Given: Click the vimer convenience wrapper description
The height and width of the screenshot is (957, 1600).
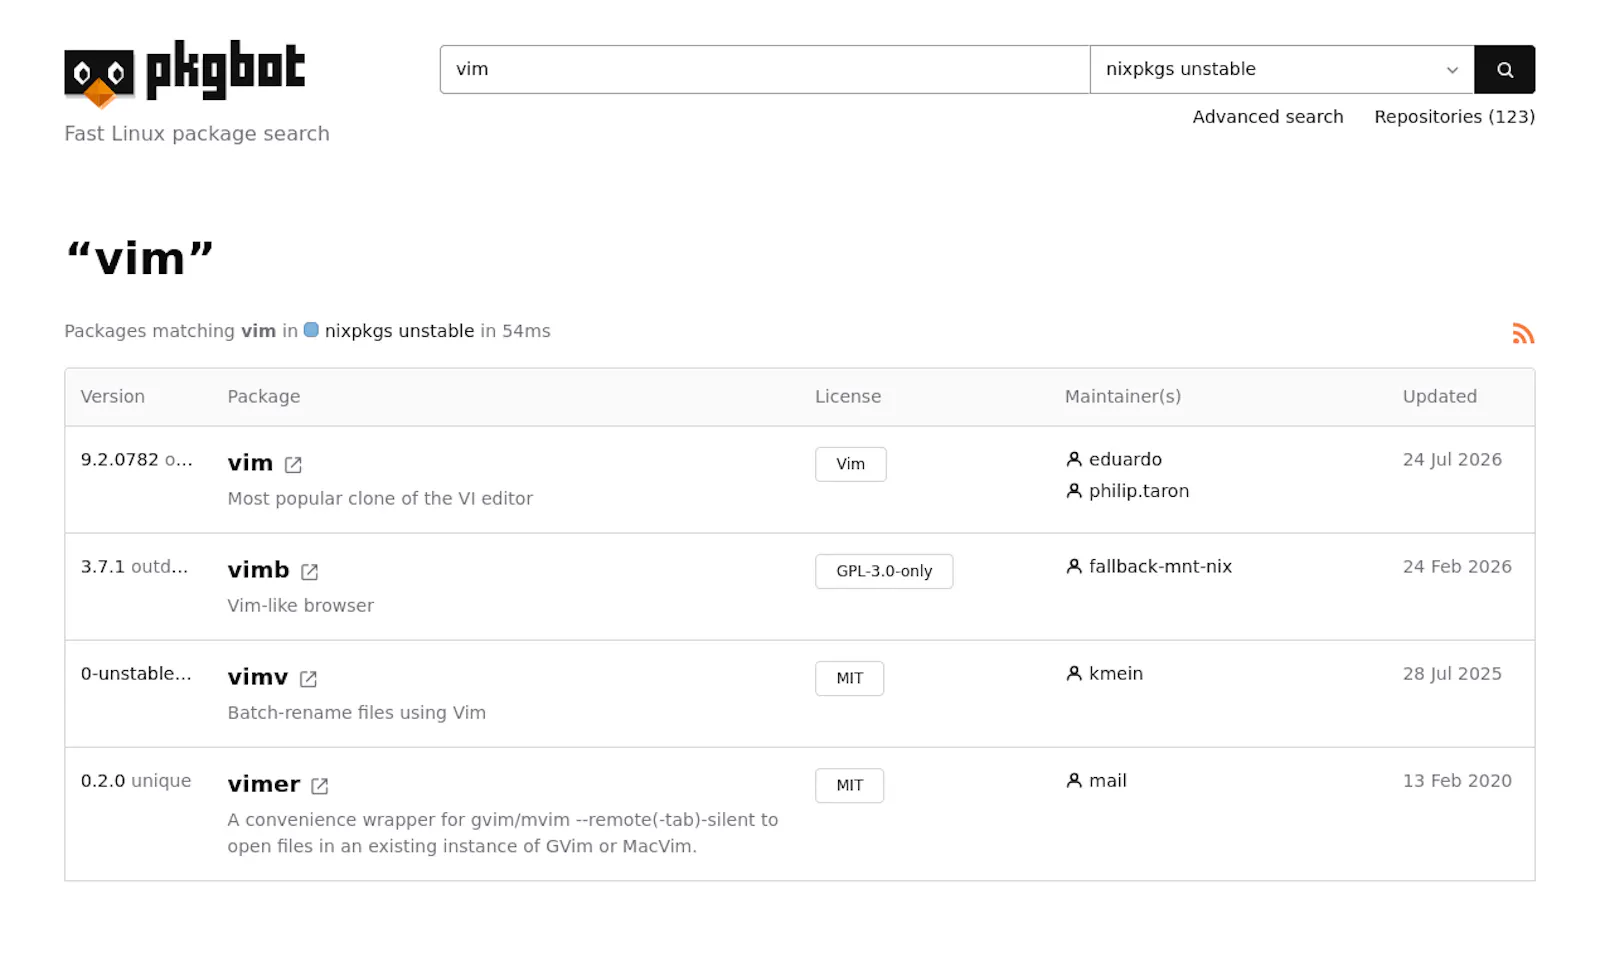Looking at the screenshot, I should click(x=503, y=832).
